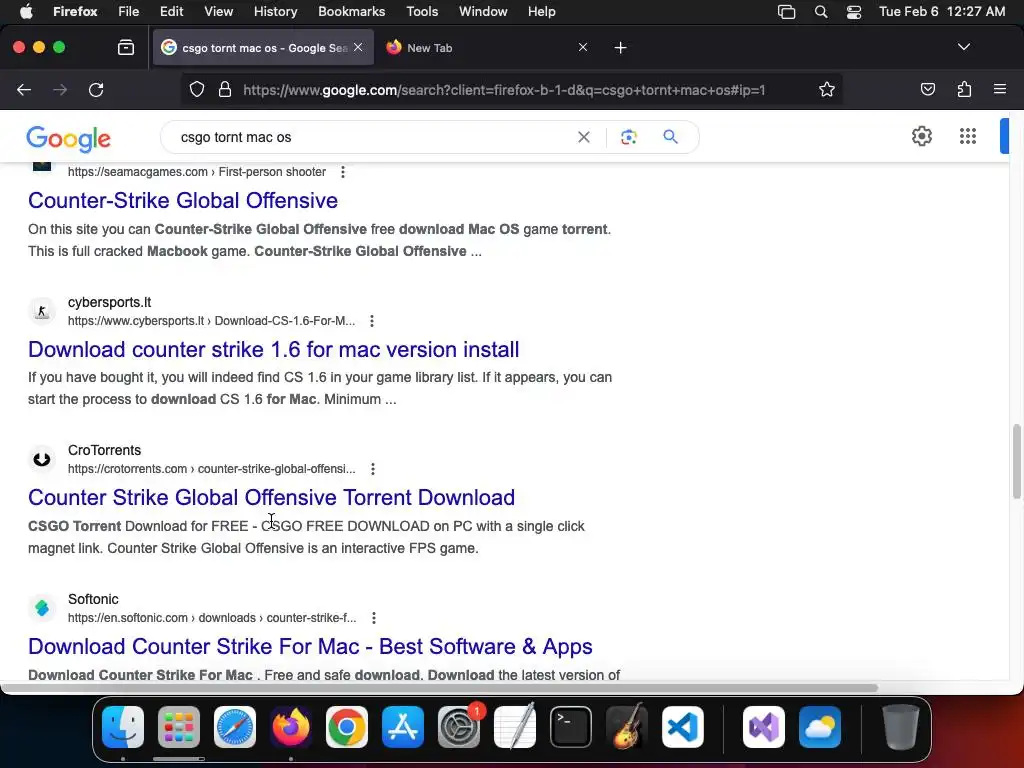Search by image with Google Lens icon
The width and height of the screenshot is (1024, 768).
pos(628,137)
